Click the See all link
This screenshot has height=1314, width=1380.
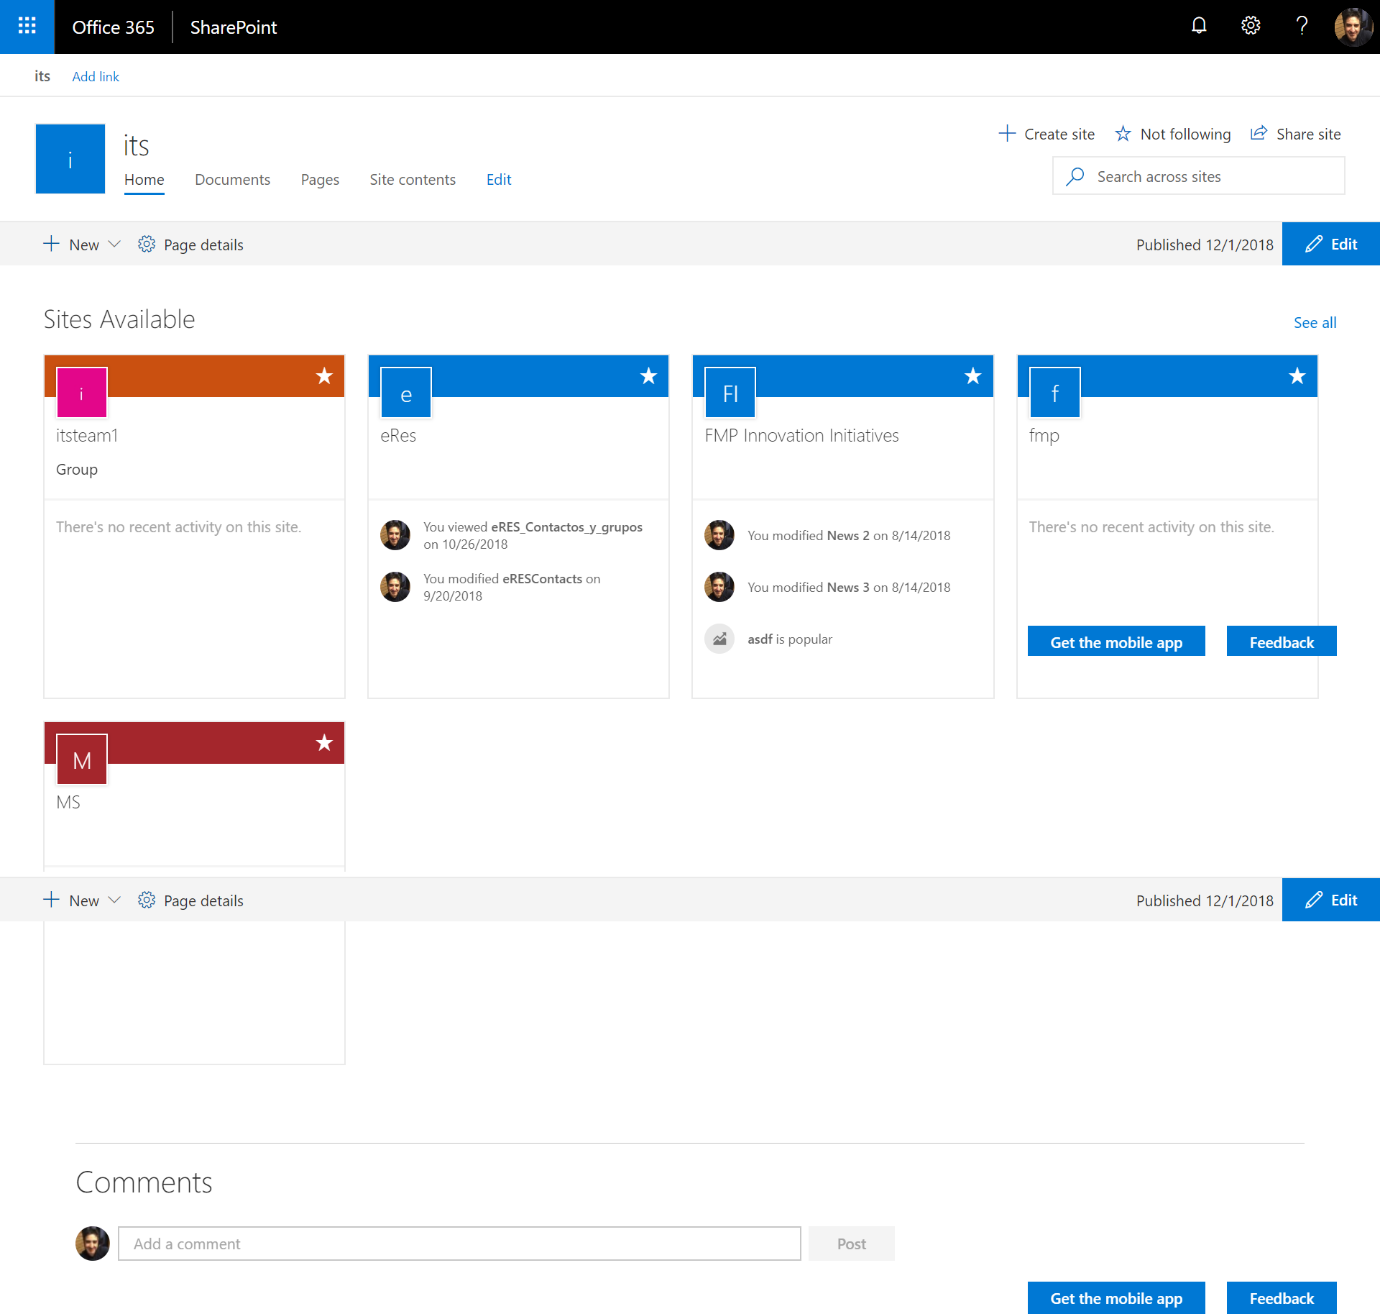point(1314,322)
